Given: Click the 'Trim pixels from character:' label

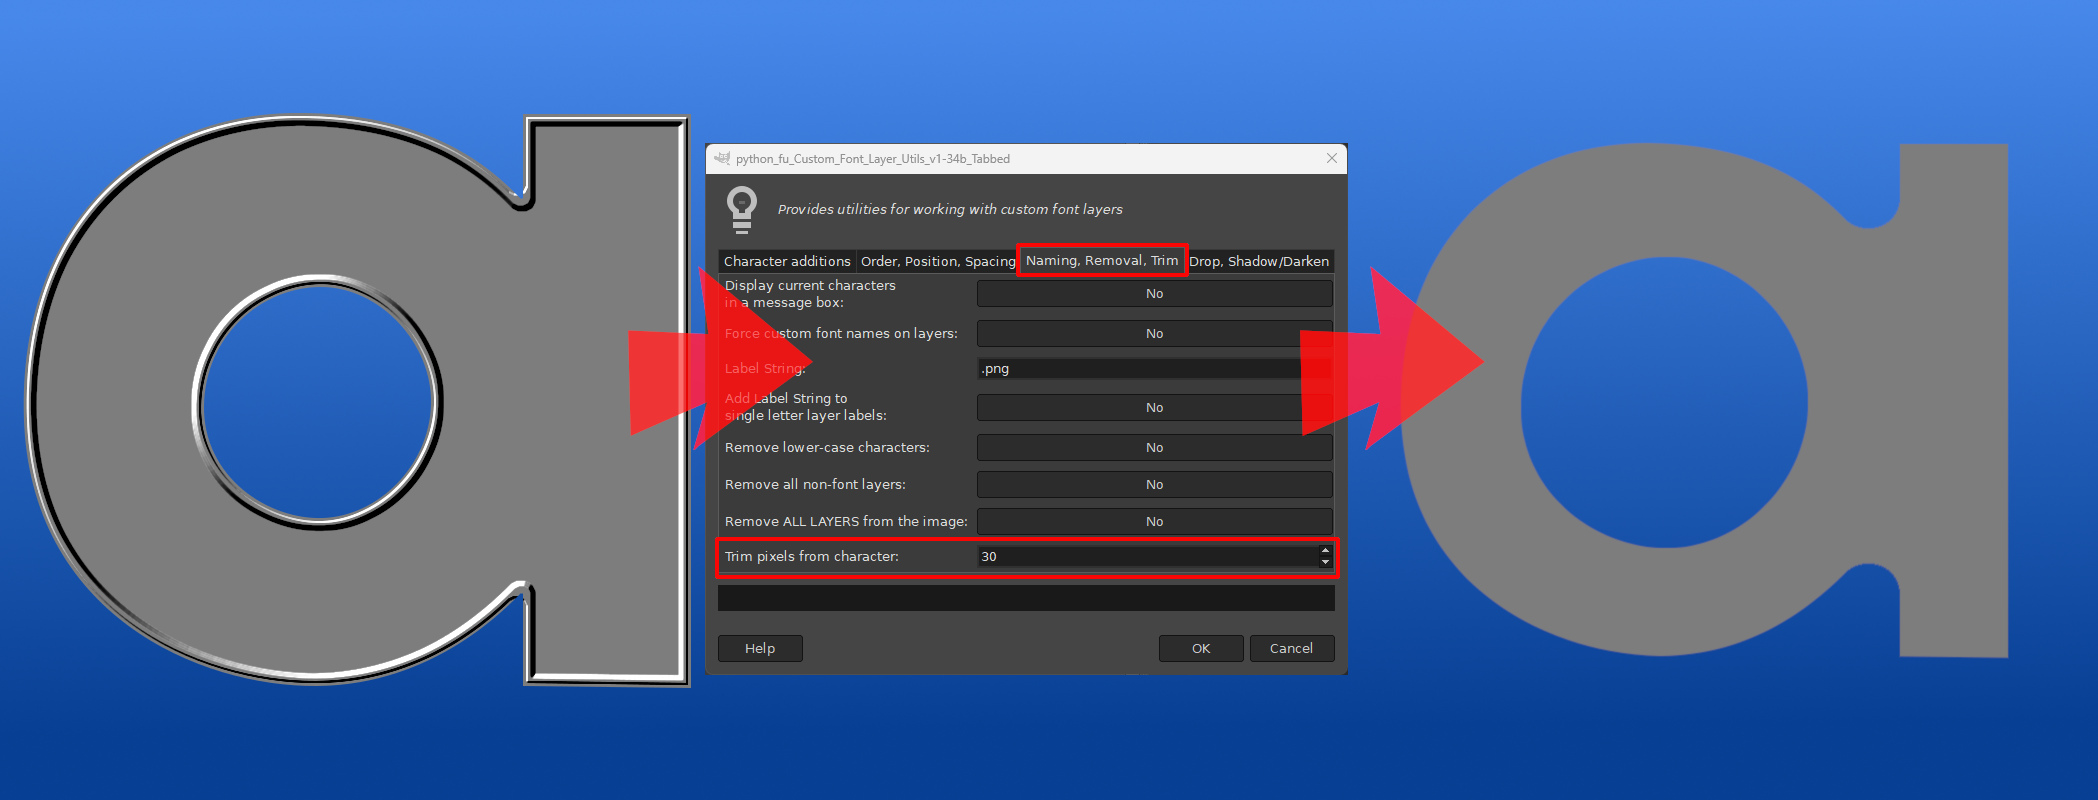Looking at the screenshot, I should 812,556.
